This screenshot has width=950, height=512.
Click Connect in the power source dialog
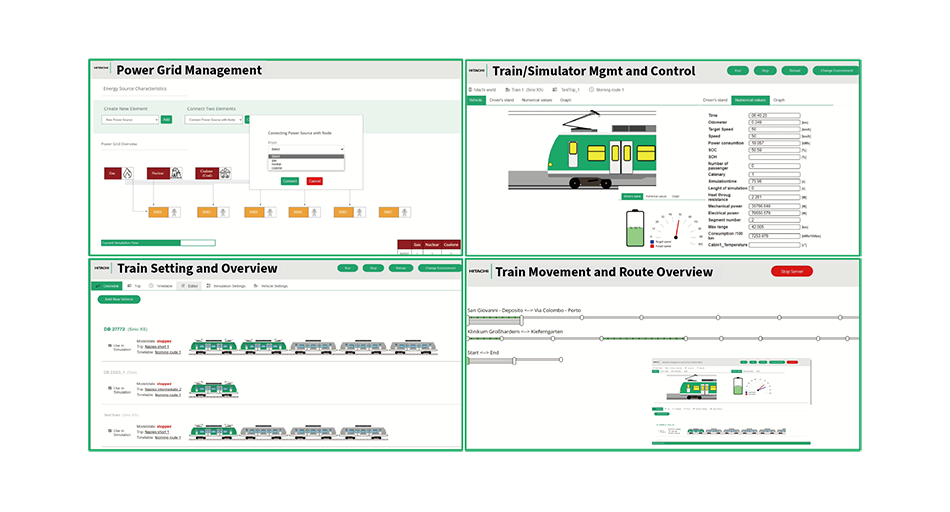pos(290,181)
